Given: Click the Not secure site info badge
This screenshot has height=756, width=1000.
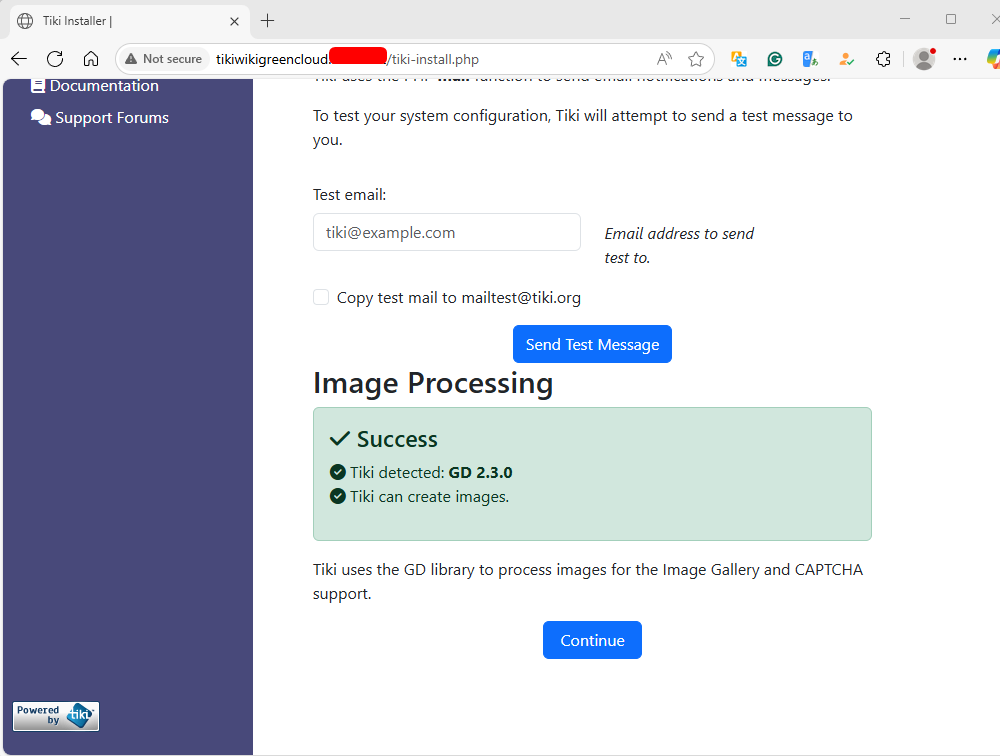Looking at the screenshot, I should click(164, 59).
